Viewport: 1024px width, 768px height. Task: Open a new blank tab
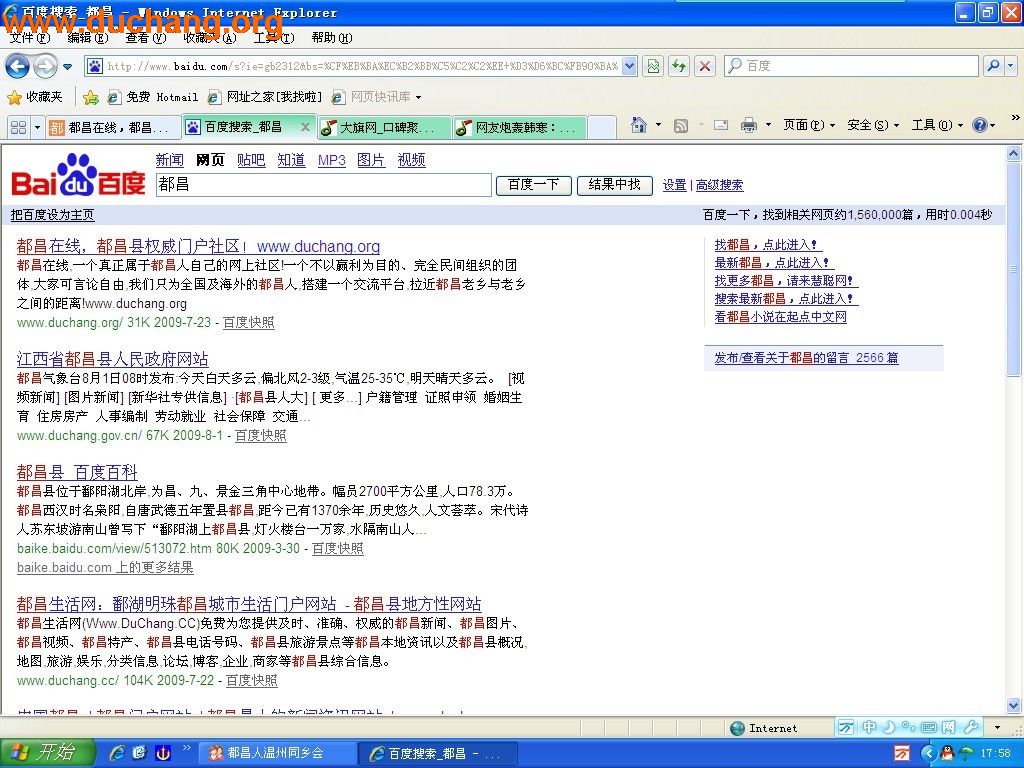(x=601, y=127)
